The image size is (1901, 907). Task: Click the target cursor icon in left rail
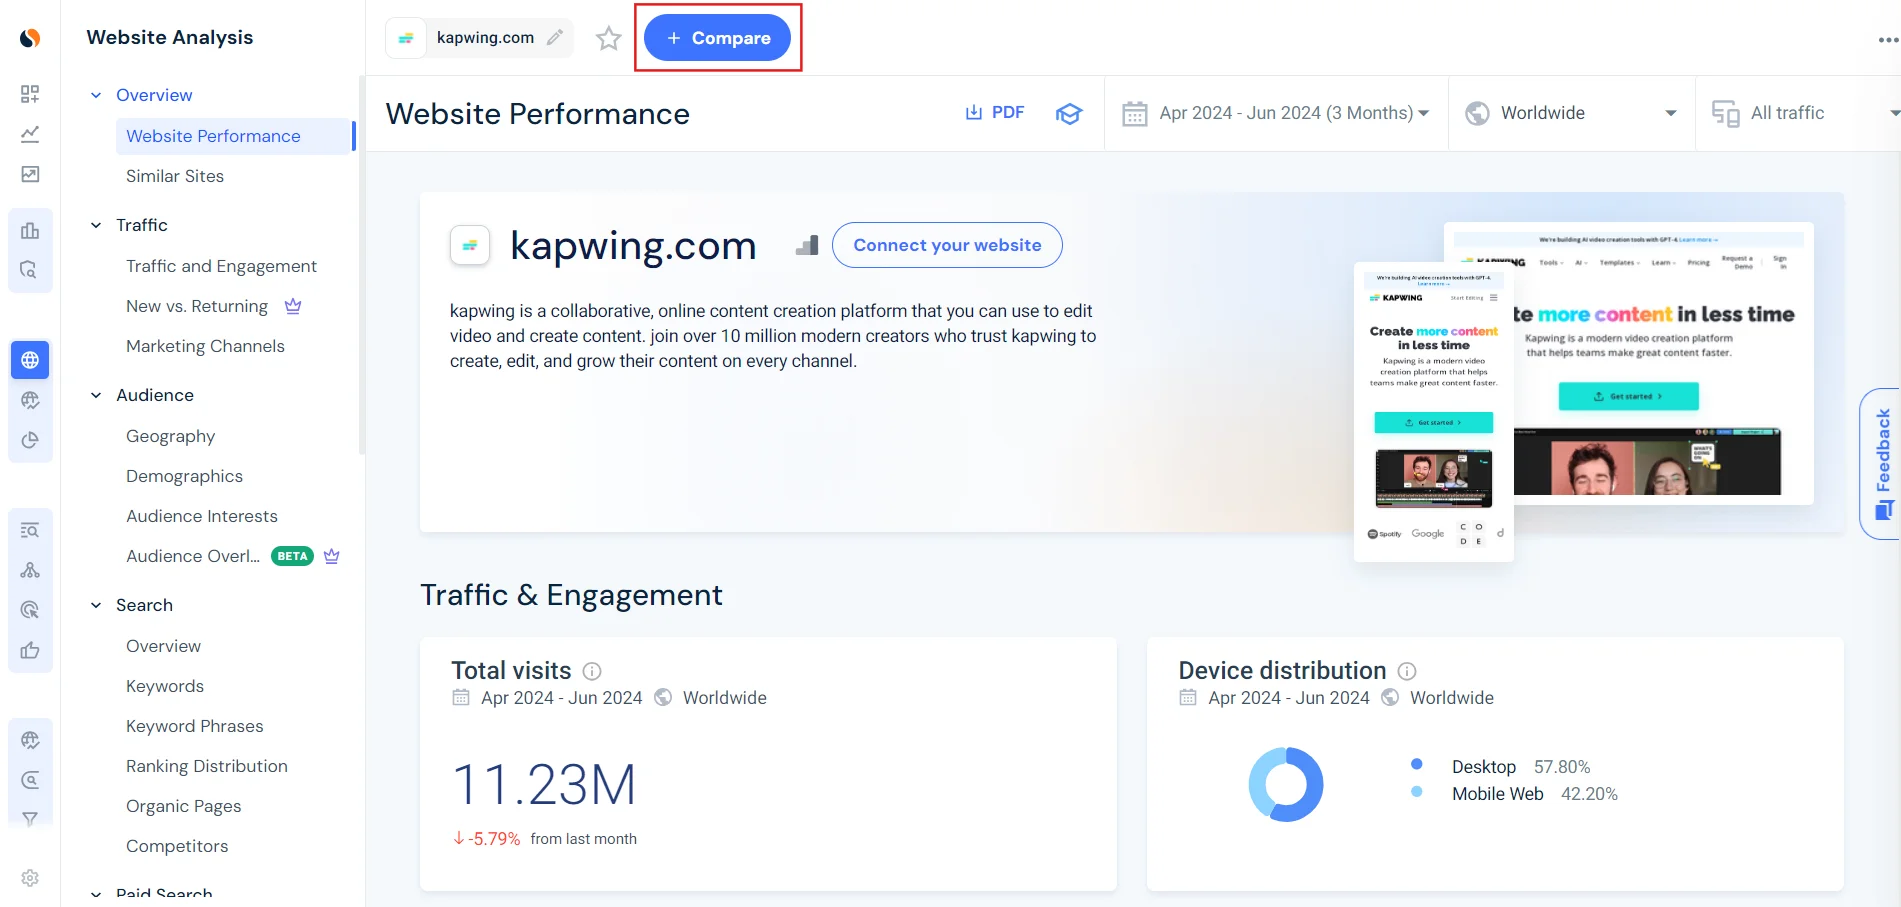[x=30, y=610]
